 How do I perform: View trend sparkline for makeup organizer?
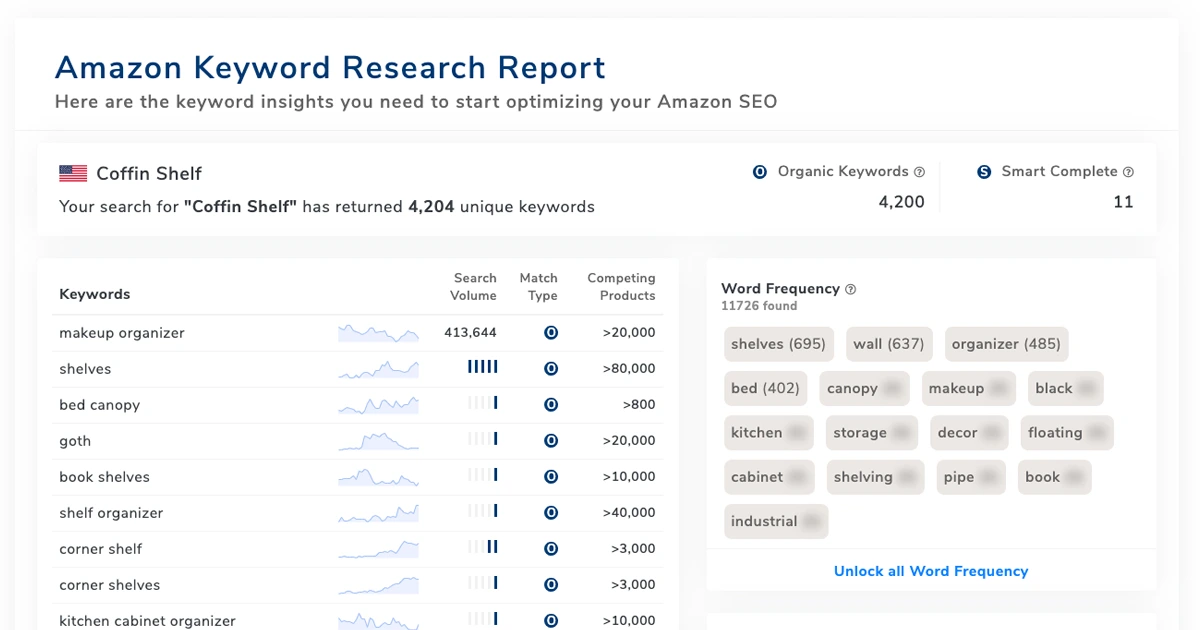pyautogui.click(x=378, y=333)
